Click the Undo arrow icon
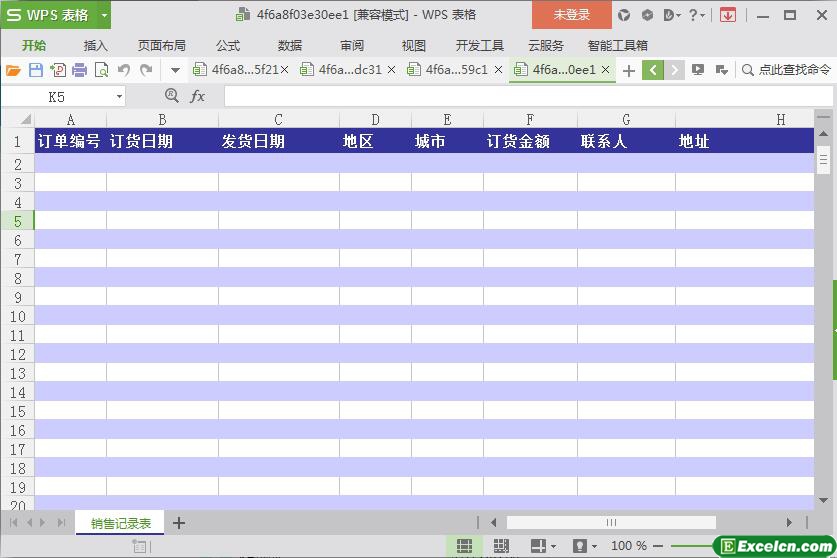Image resolution: width=837 pixels, height=558 pixels. pos(124,70)
